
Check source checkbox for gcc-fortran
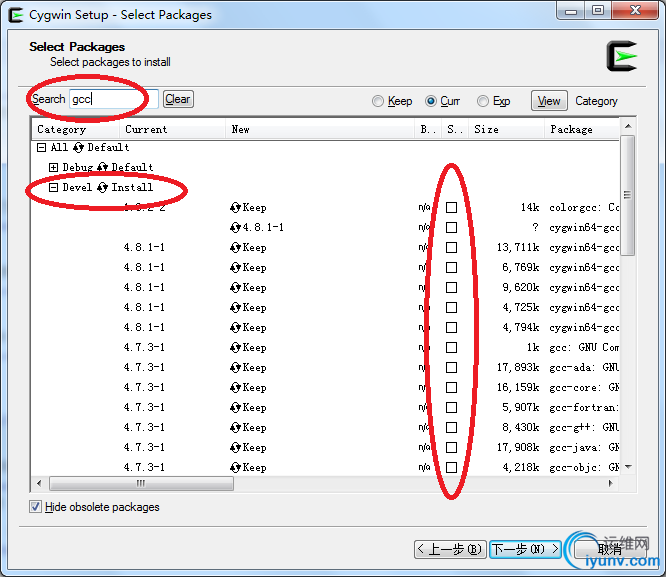(x=452, y=407)
